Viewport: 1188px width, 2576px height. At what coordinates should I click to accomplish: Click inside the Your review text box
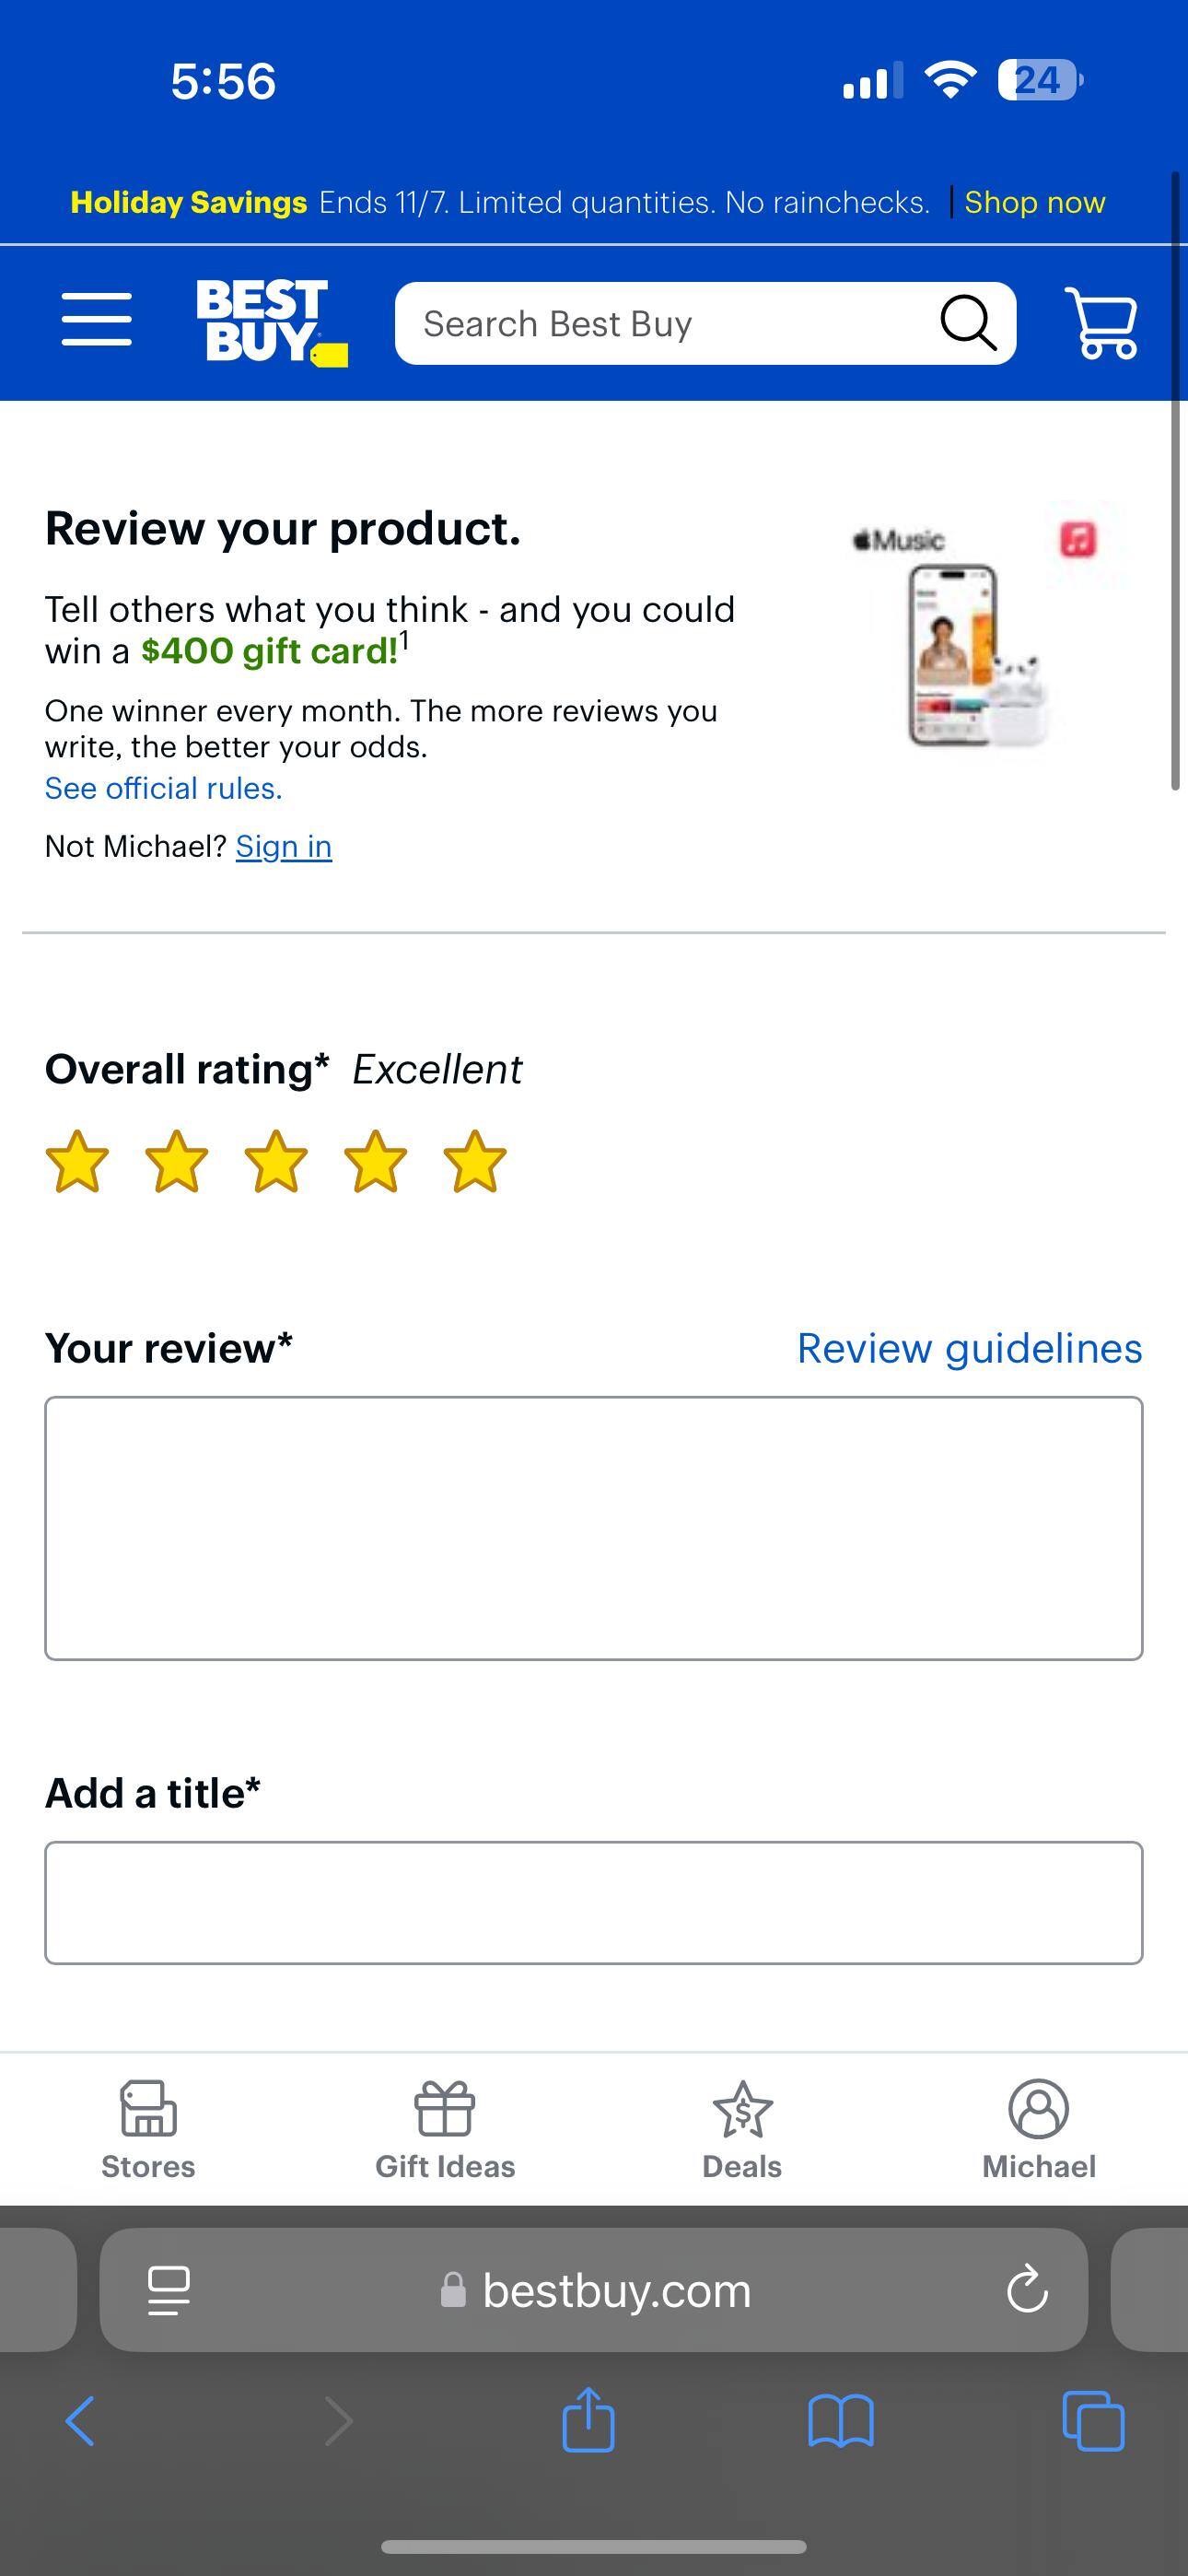(592, 1525)
